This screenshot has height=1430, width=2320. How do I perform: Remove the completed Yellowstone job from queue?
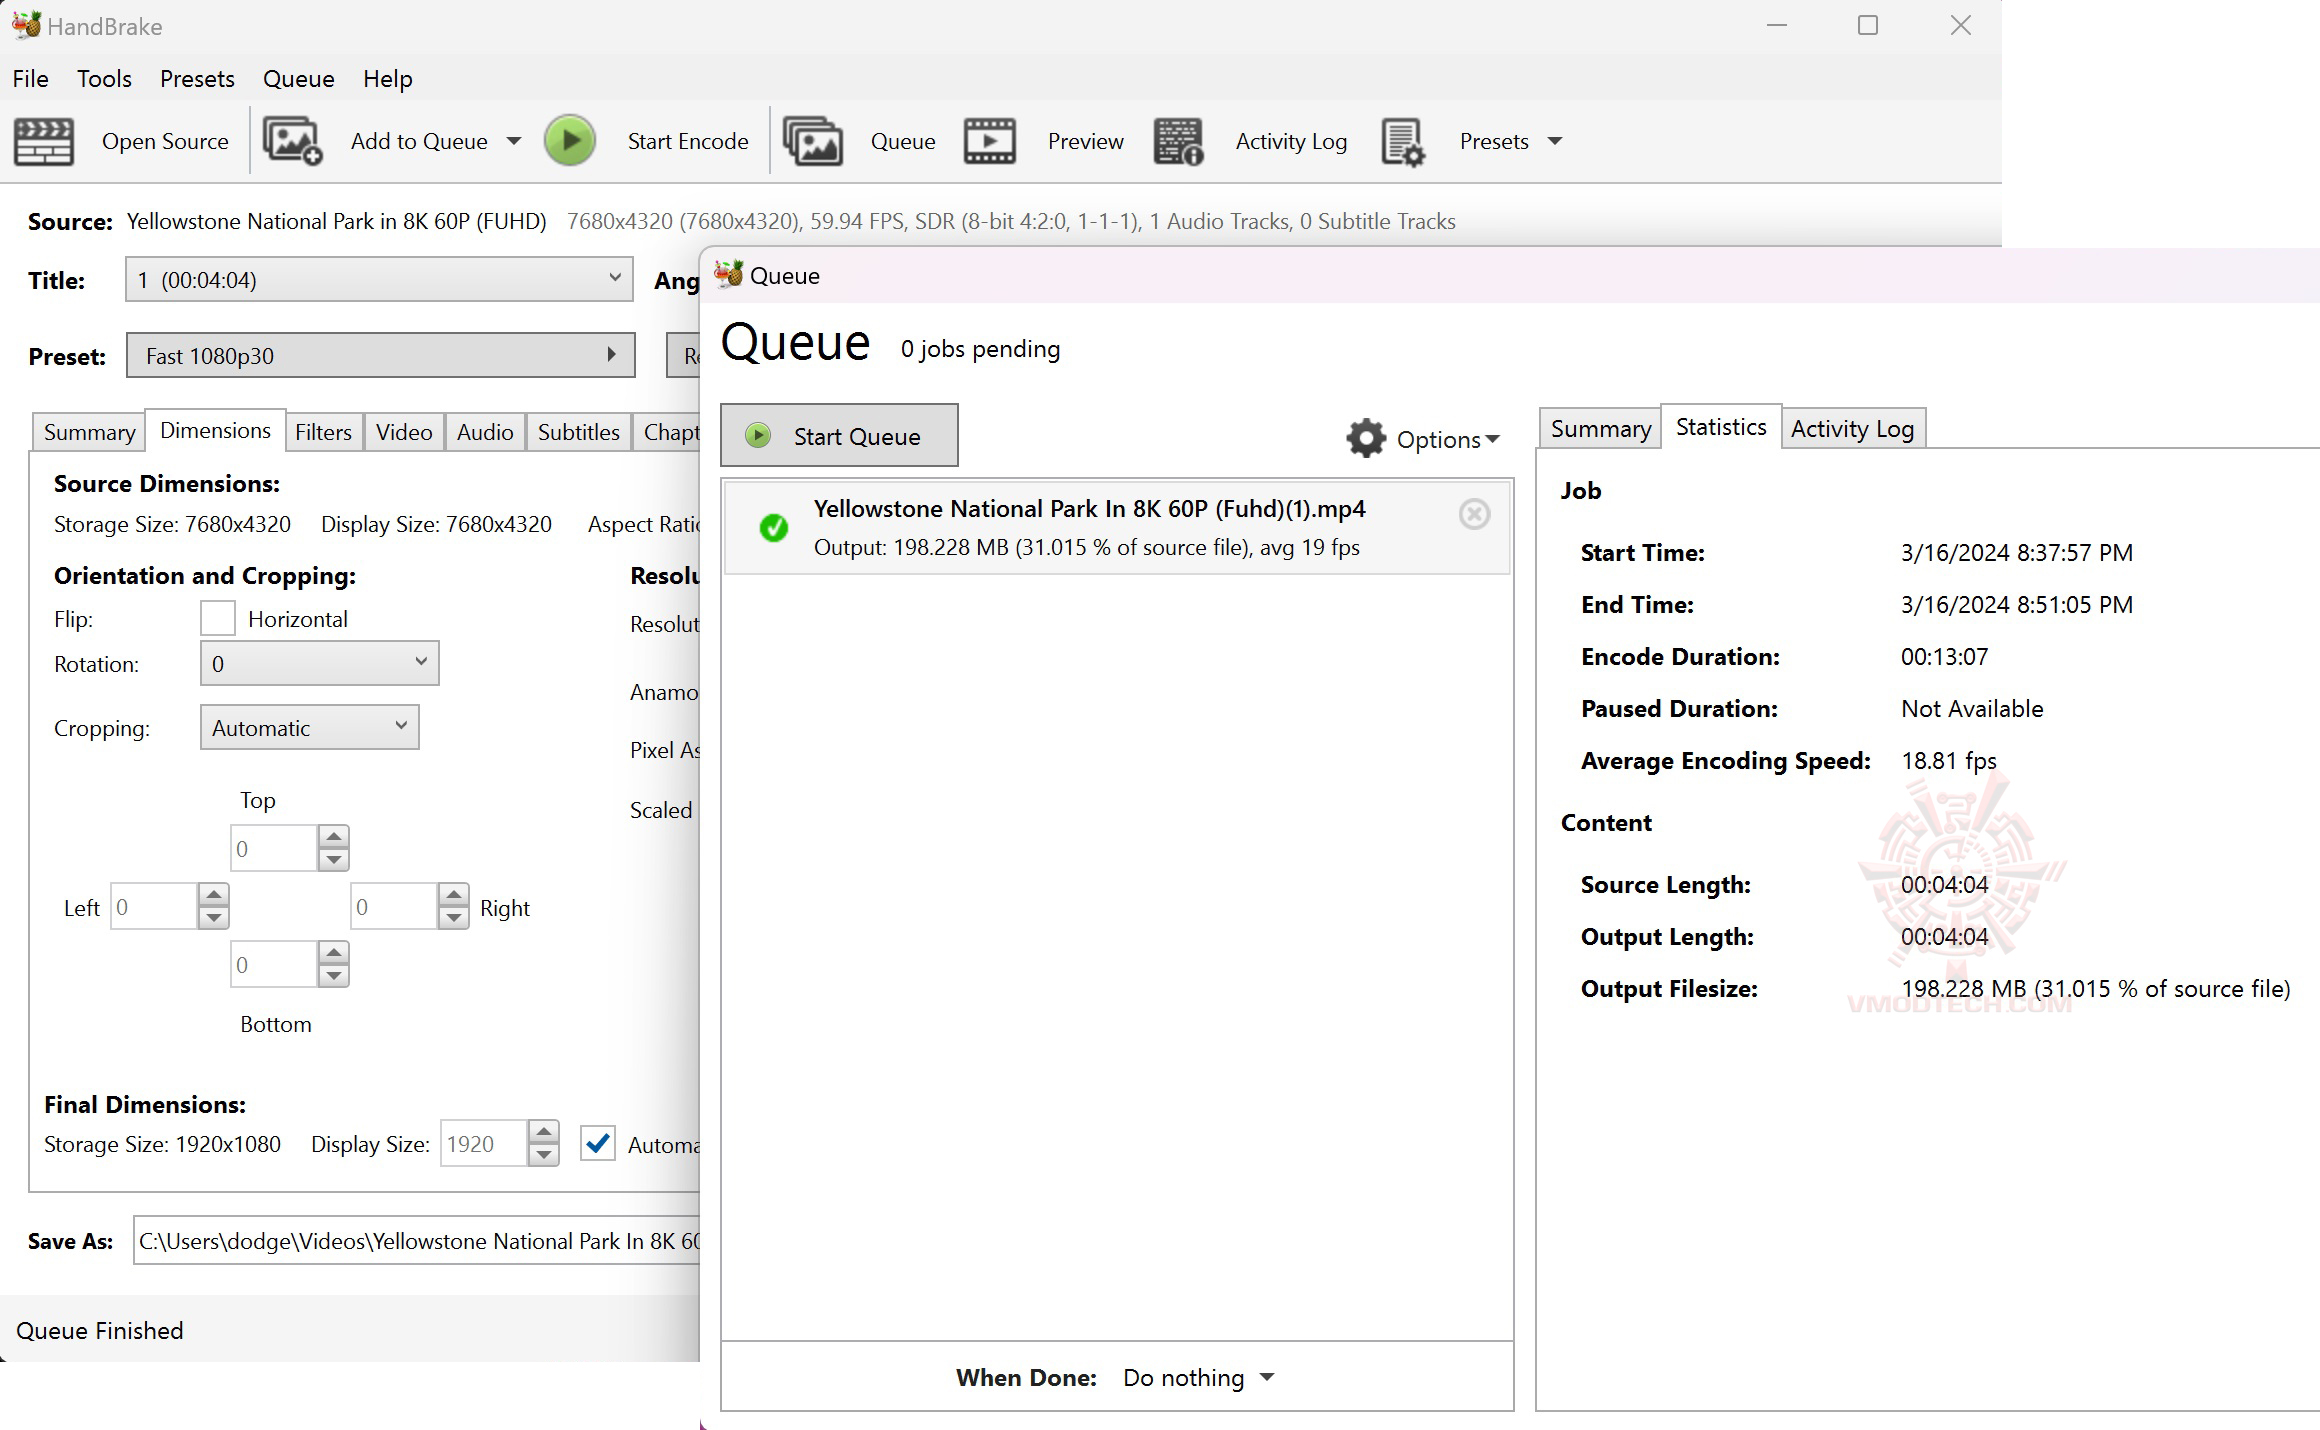tap(1474, 514)
